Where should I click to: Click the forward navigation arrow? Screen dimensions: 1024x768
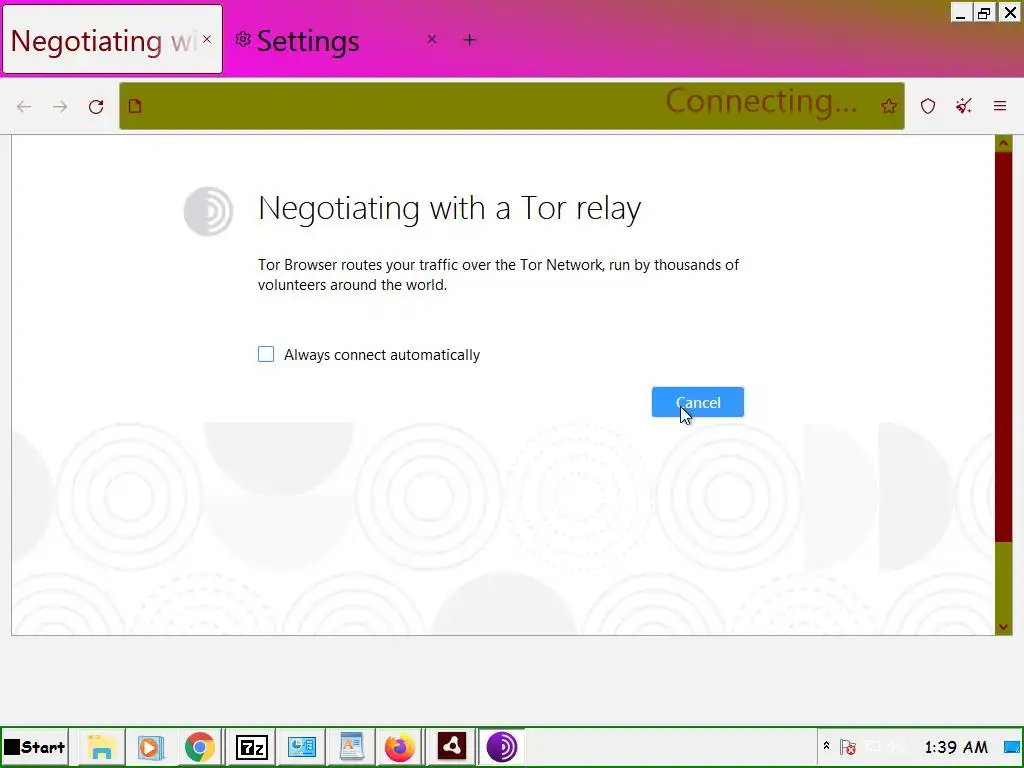pyautogui.click(x=60, y=106)
